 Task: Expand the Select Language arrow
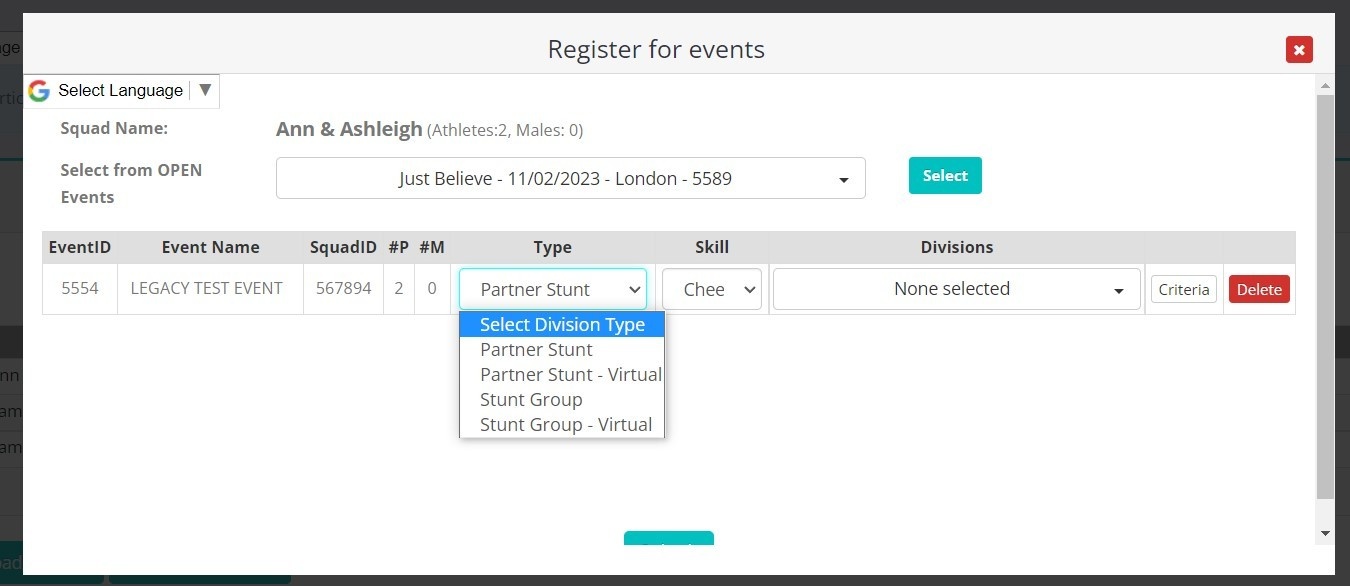tap(205, 90)
